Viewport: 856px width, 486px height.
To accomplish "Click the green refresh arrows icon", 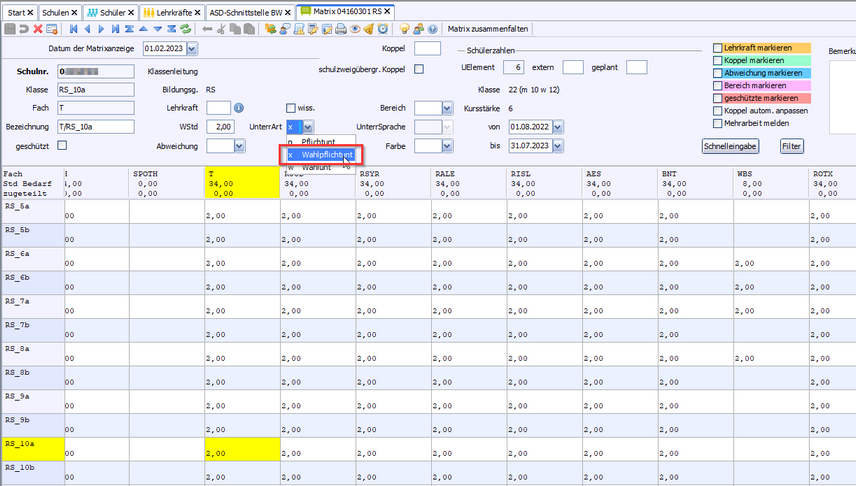I will (x=186, y=29).
